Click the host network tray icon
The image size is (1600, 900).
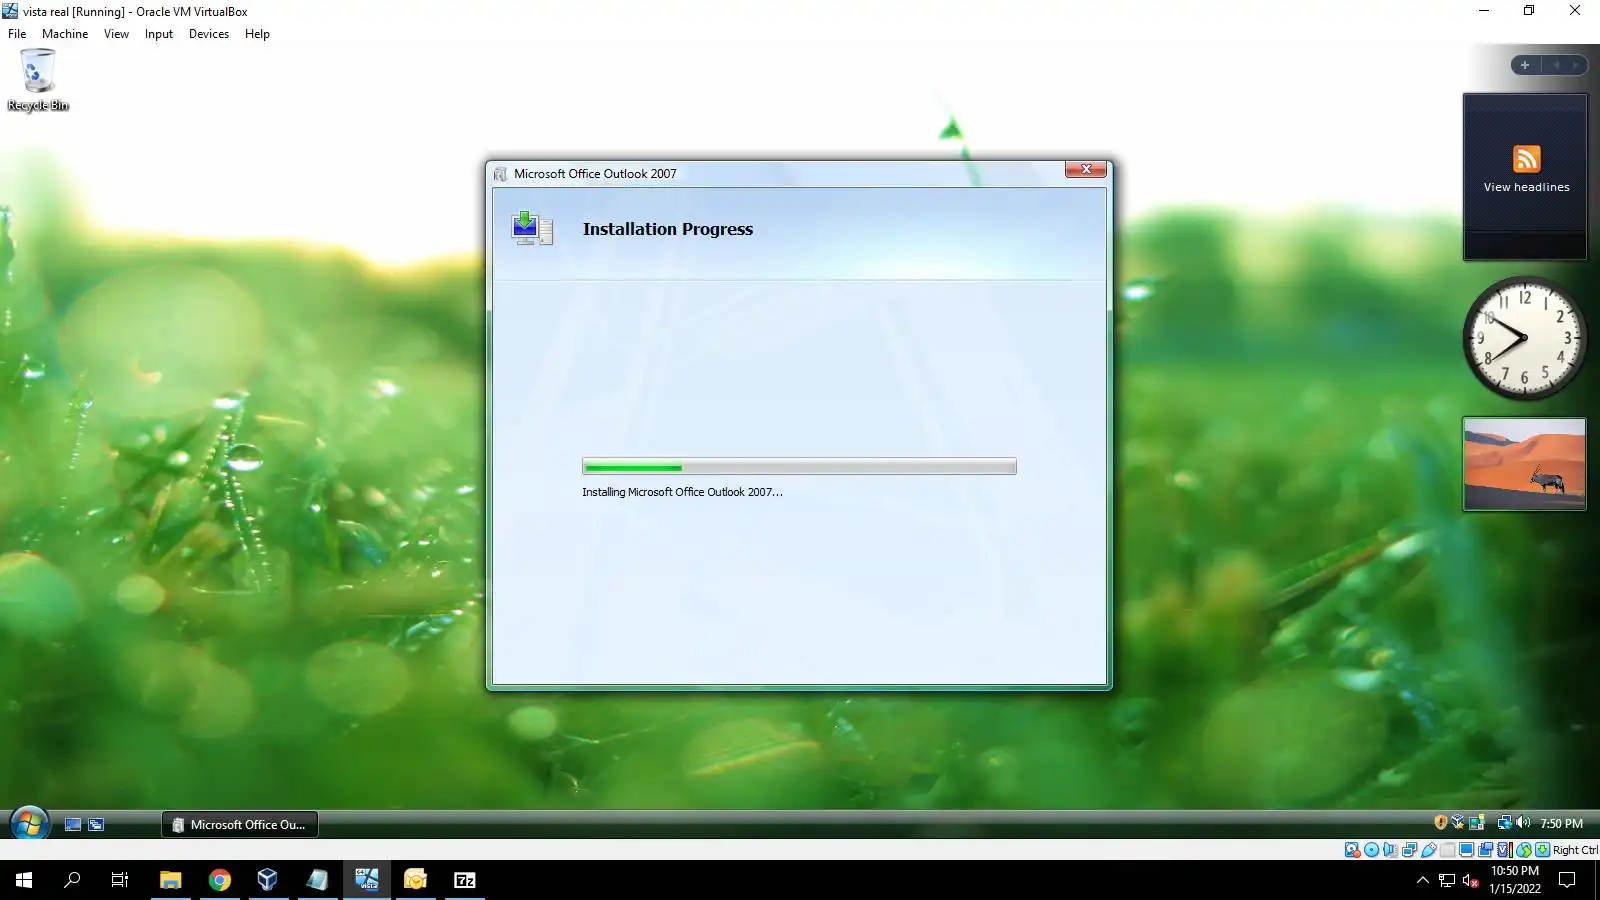tap(1447, 880)
